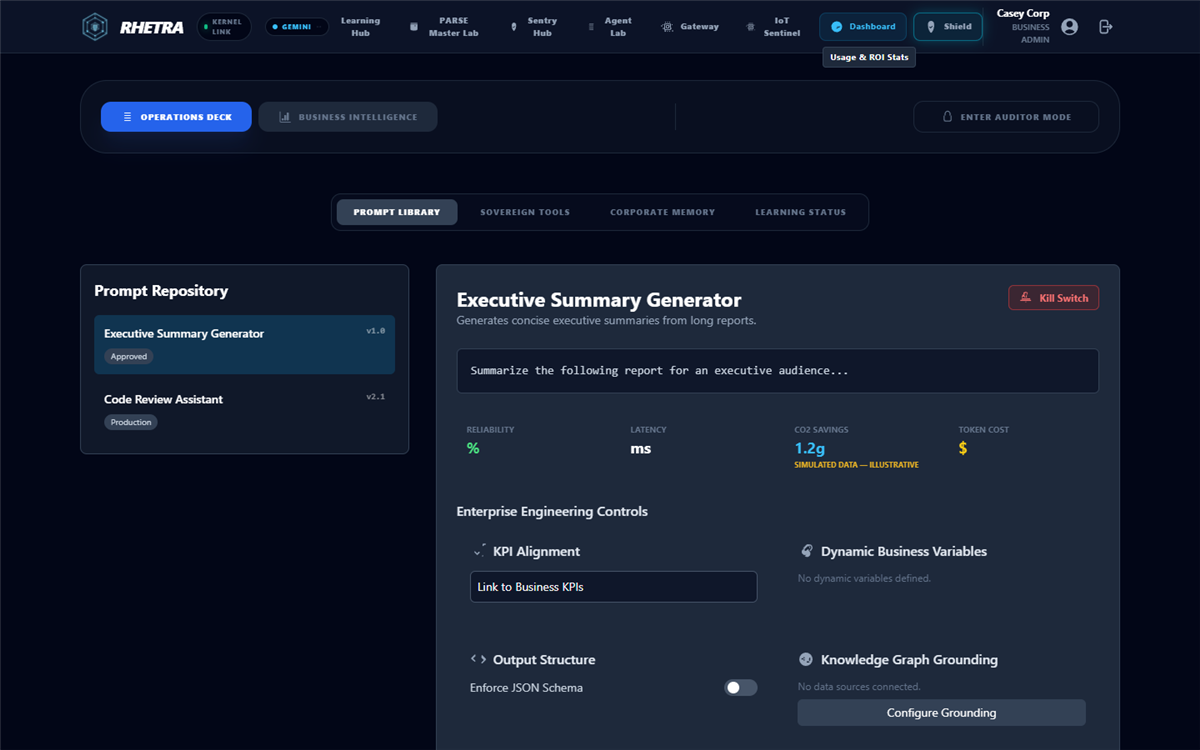Screen dimensions: 1200x750
Task: Open the Learning Hub nav item
Action: click(360, 27)
